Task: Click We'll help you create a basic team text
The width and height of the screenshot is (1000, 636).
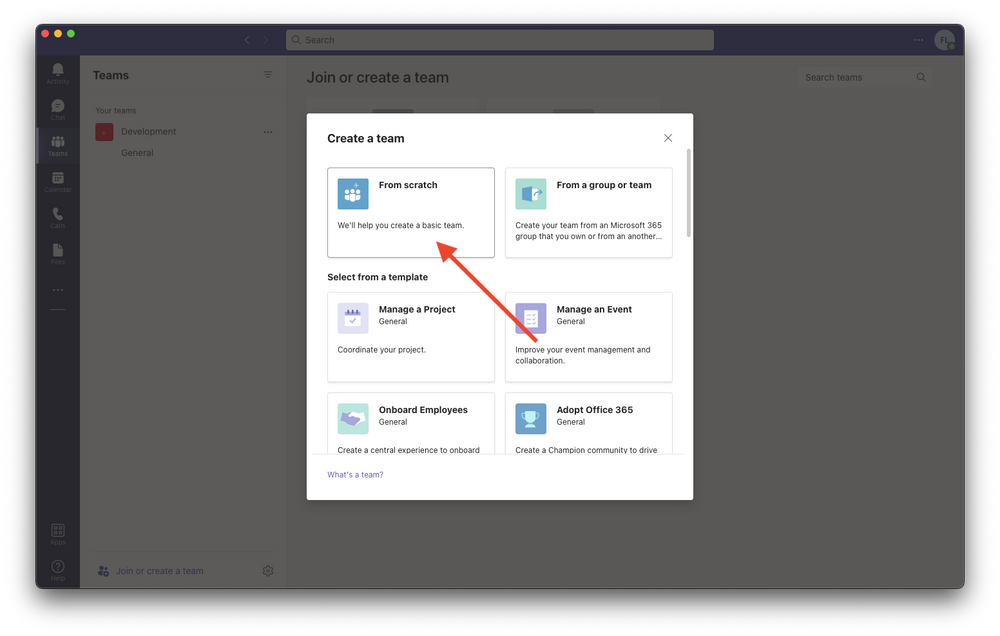Action: point(401,225)
